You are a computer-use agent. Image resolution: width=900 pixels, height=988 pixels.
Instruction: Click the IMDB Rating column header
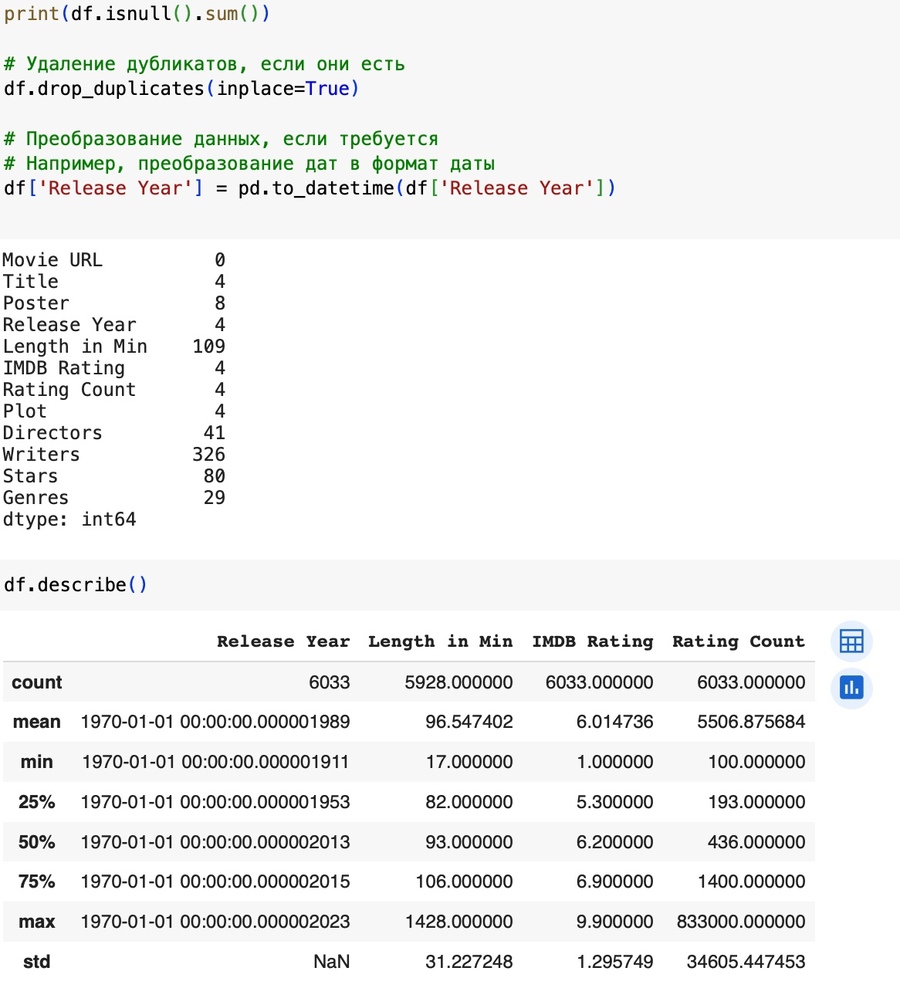(592, 641)
